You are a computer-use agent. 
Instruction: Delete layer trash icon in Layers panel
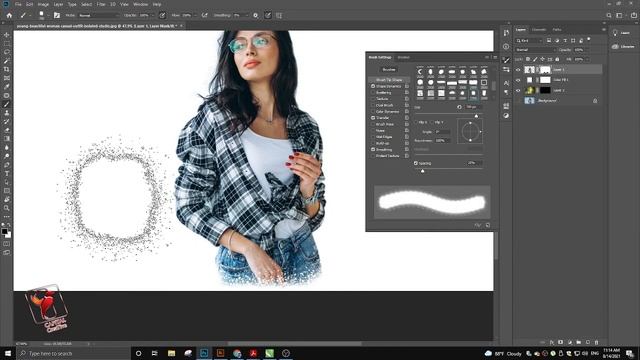pos(596,342)
